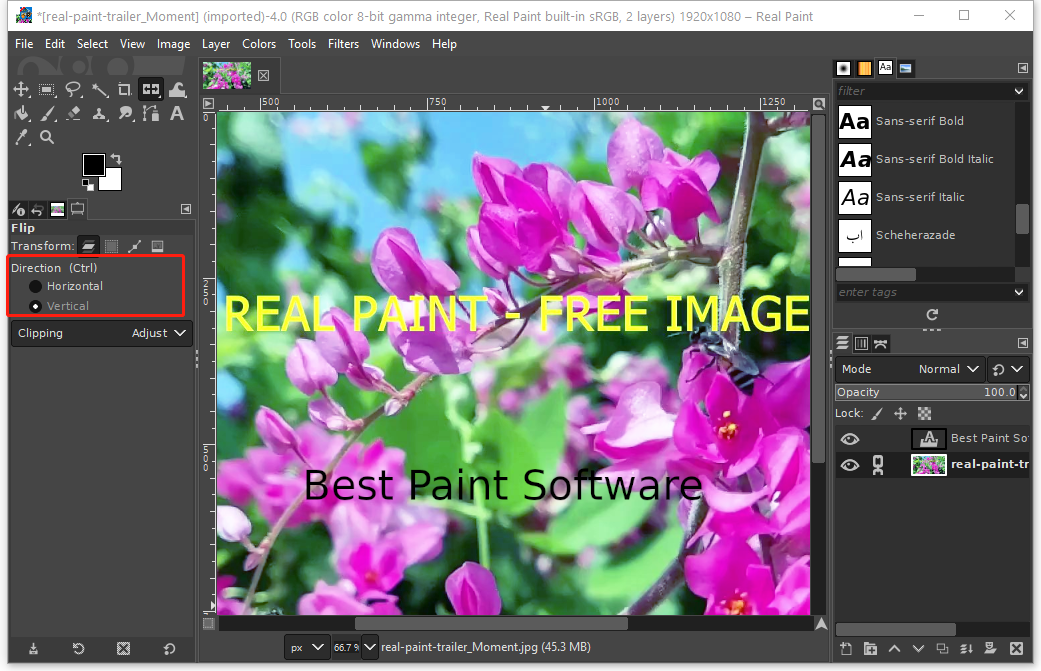Select the Fuzzy Select tool
Viewport: 1041px width, 671px height.
99,89
